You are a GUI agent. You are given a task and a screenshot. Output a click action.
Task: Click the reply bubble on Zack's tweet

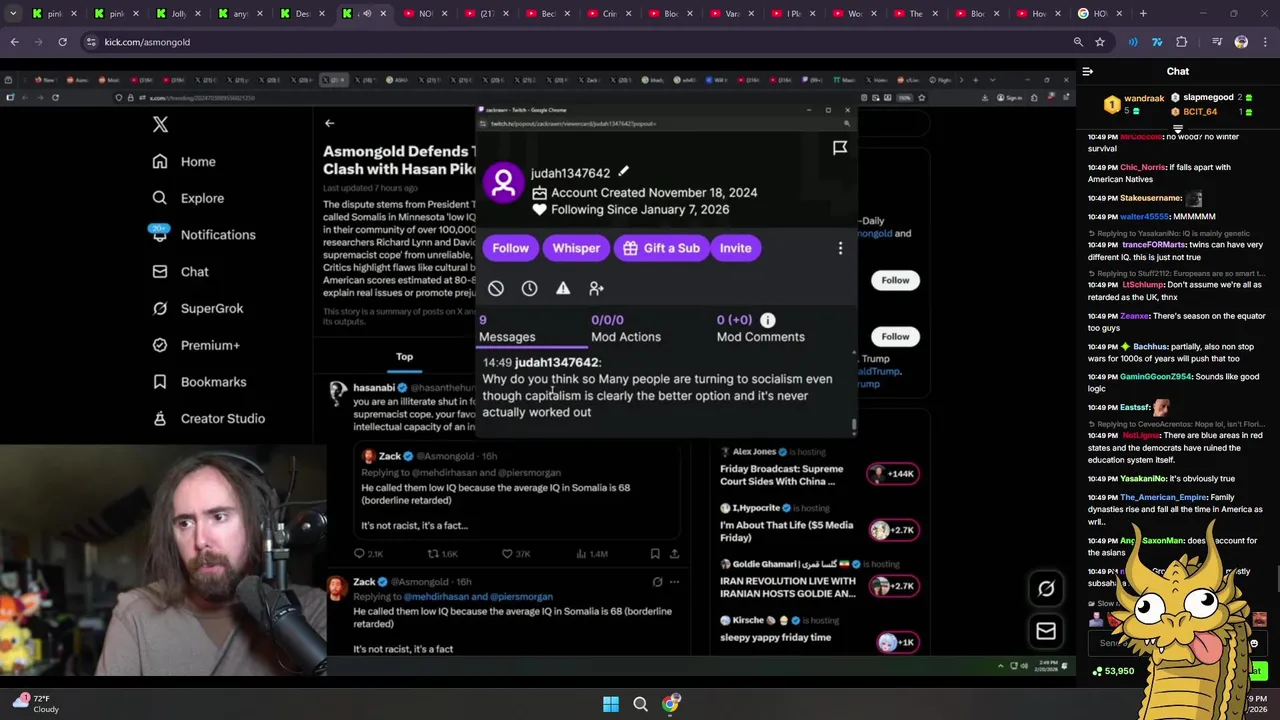tap(359, 554)
